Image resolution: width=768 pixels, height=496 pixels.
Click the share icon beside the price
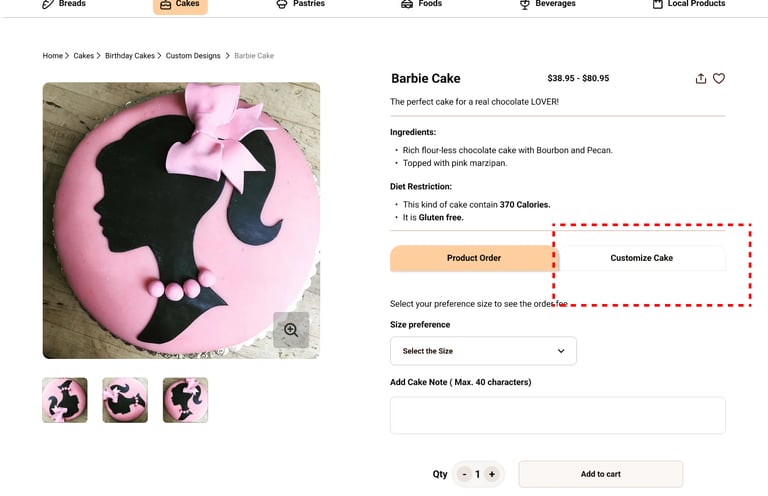tap(701, 78)
